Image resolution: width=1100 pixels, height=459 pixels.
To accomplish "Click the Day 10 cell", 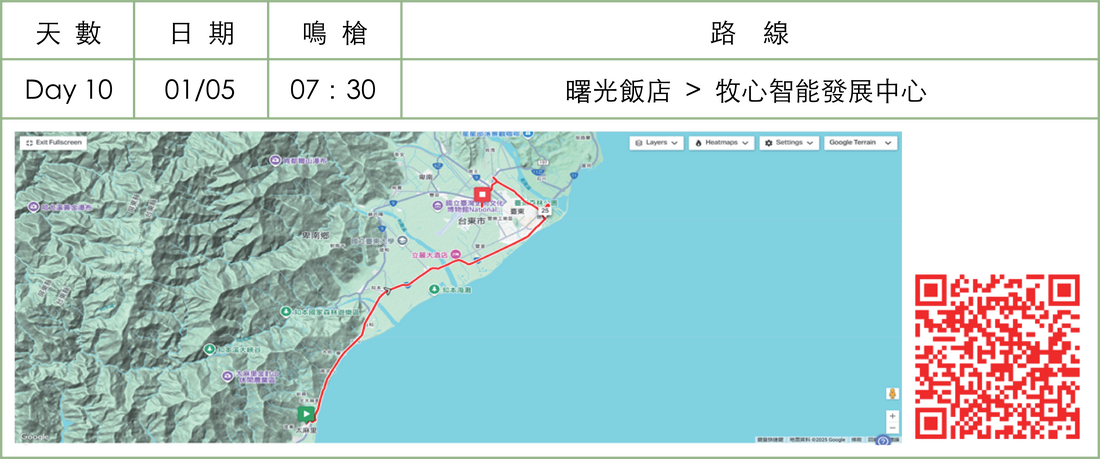I will coord(68,89).
